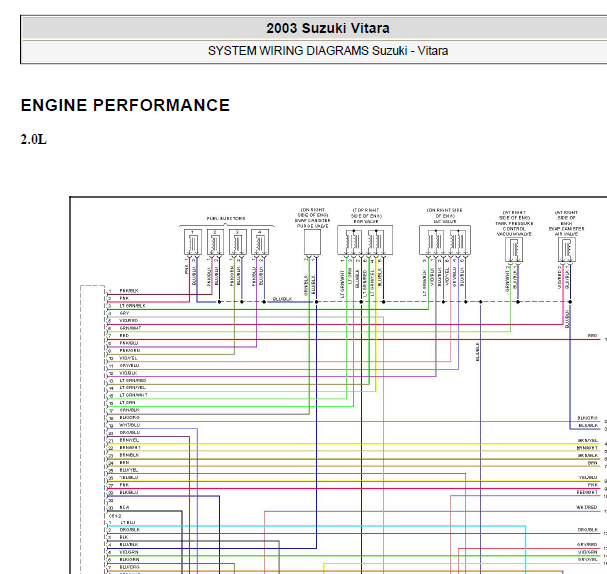607x574 pixels.
Task: Click pin 17 "GRN/BLK" wire label
Action: pyautogui.click(x=129, y=410)
